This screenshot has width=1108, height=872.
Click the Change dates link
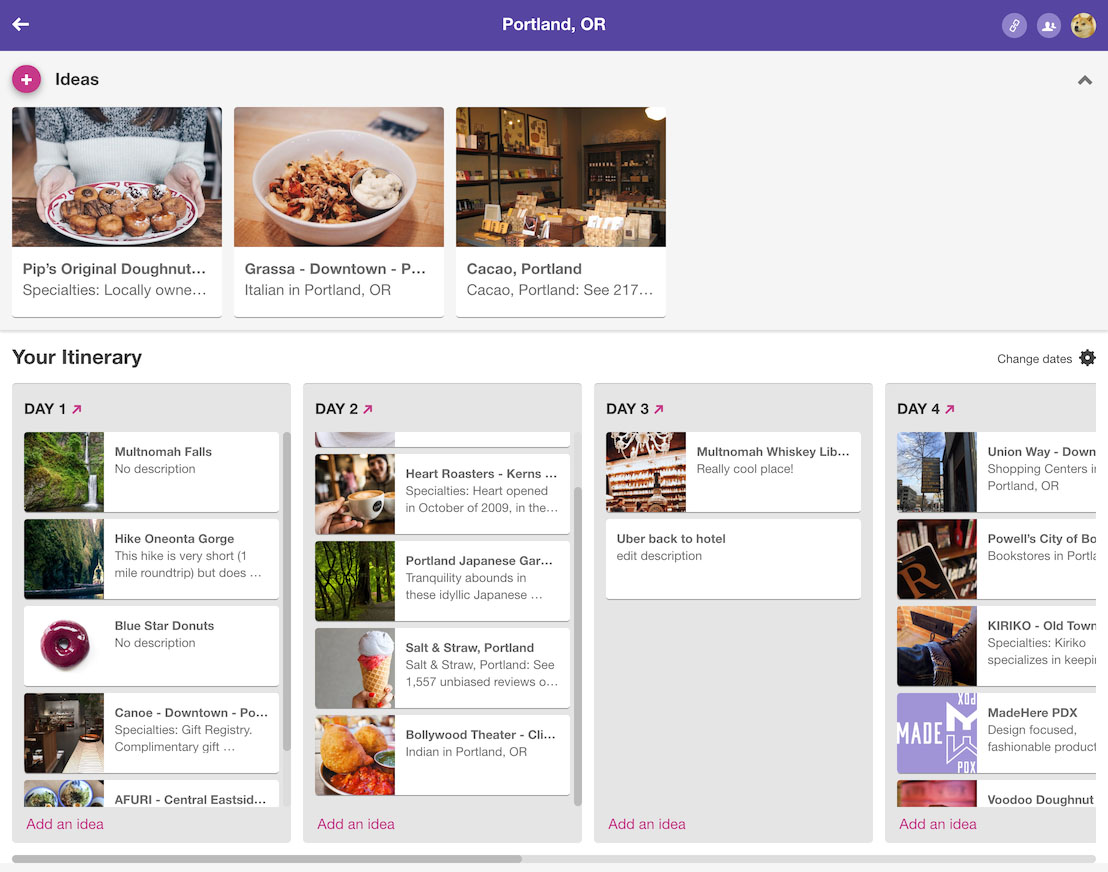coord(1034,359)
